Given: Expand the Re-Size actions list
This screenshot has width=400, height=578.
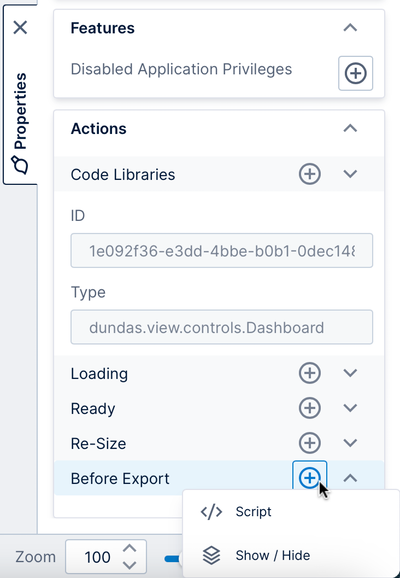Looking at the screenshot, I should [x=350, y=443].
